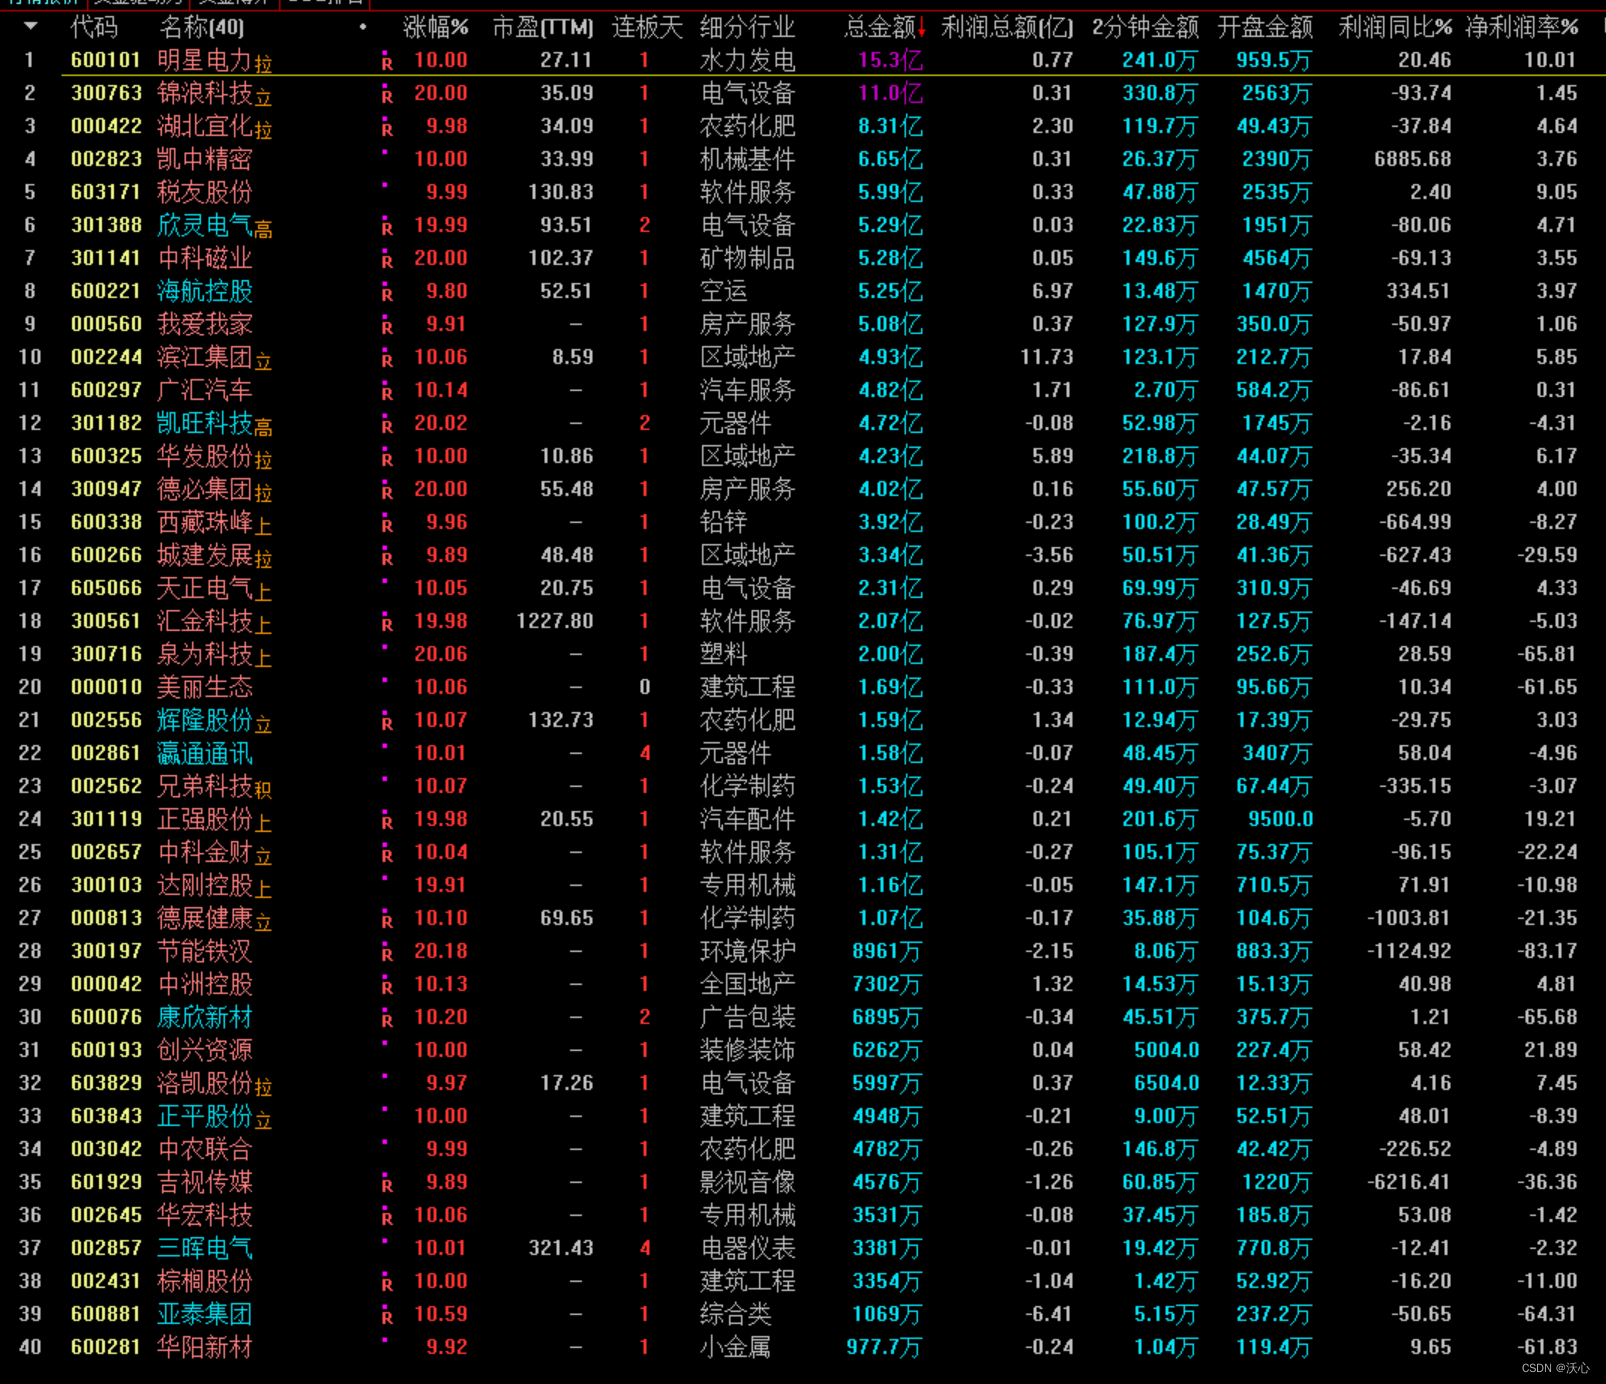Click the 1227.80 P/E value

click(555, 621)
